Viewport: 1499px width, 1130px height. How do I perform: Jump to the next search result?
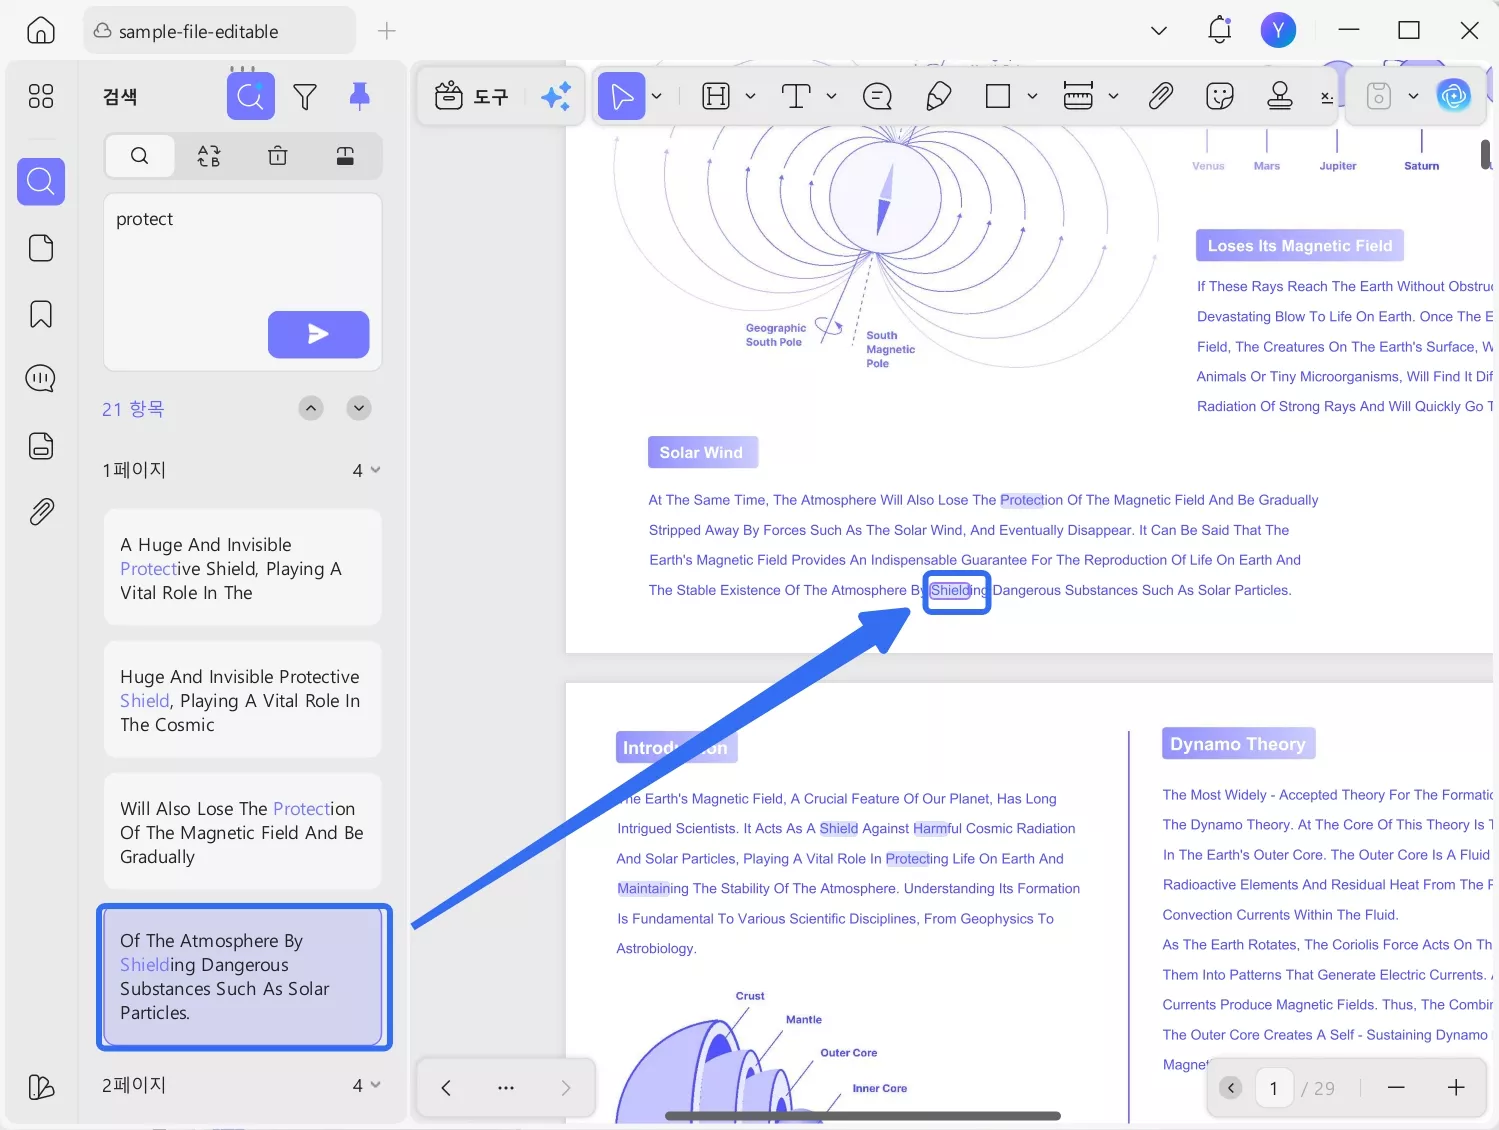tap(359, 408)
